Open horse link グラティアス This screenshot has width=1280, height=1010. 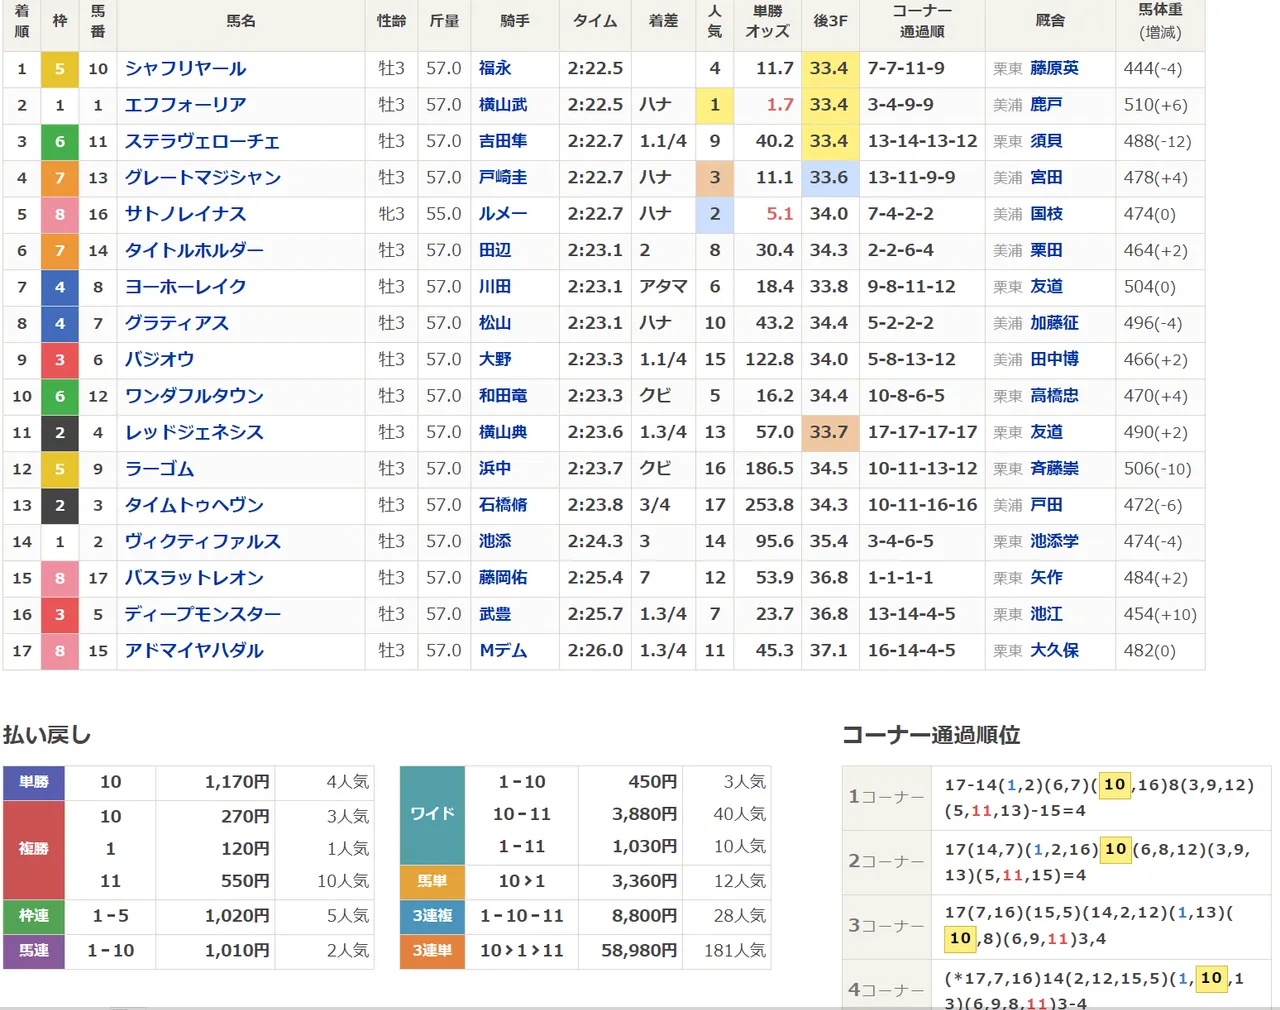click(177, 323)
